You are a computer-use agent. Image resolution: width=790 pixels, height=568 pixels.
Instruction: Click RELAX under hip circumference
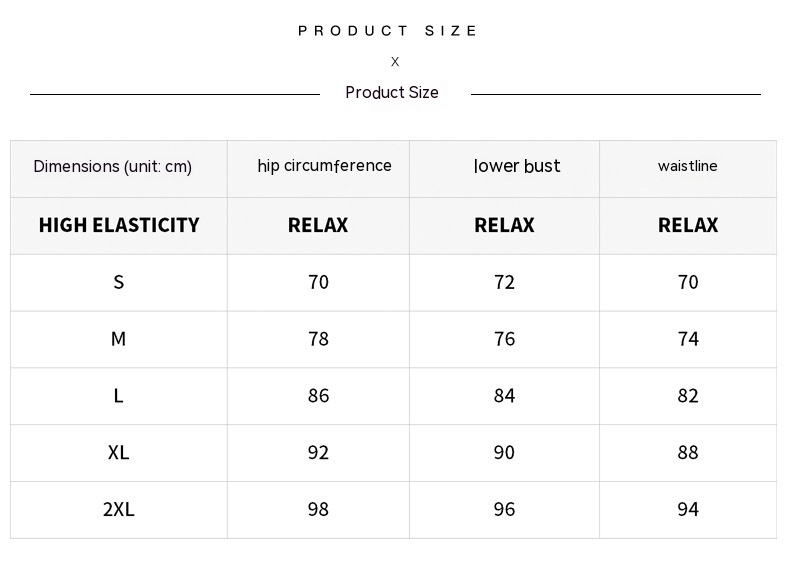tap(318, 225)
